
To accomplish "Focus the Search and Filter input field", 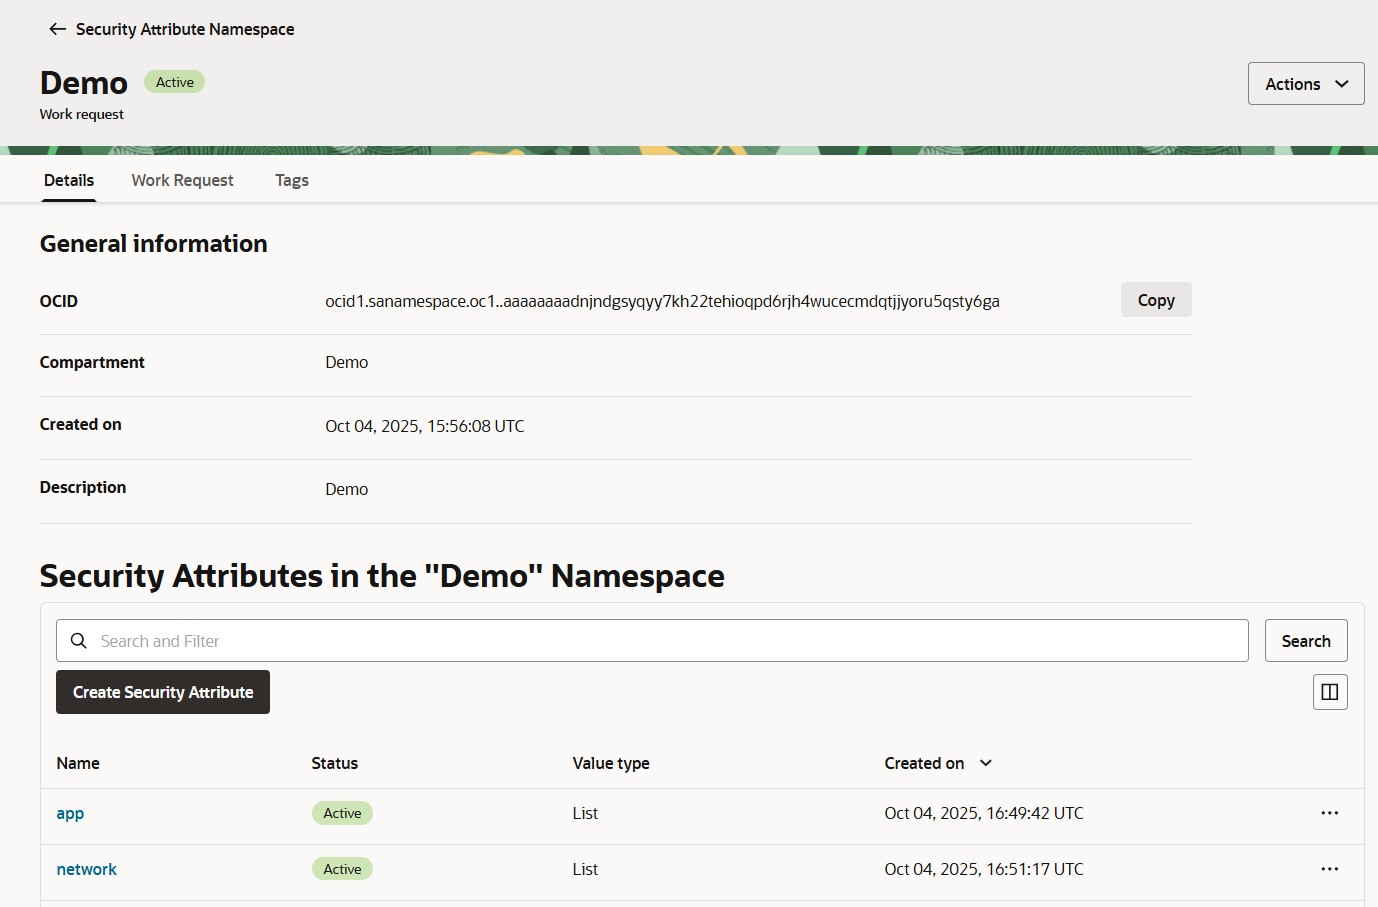I will tap(660, 641).
